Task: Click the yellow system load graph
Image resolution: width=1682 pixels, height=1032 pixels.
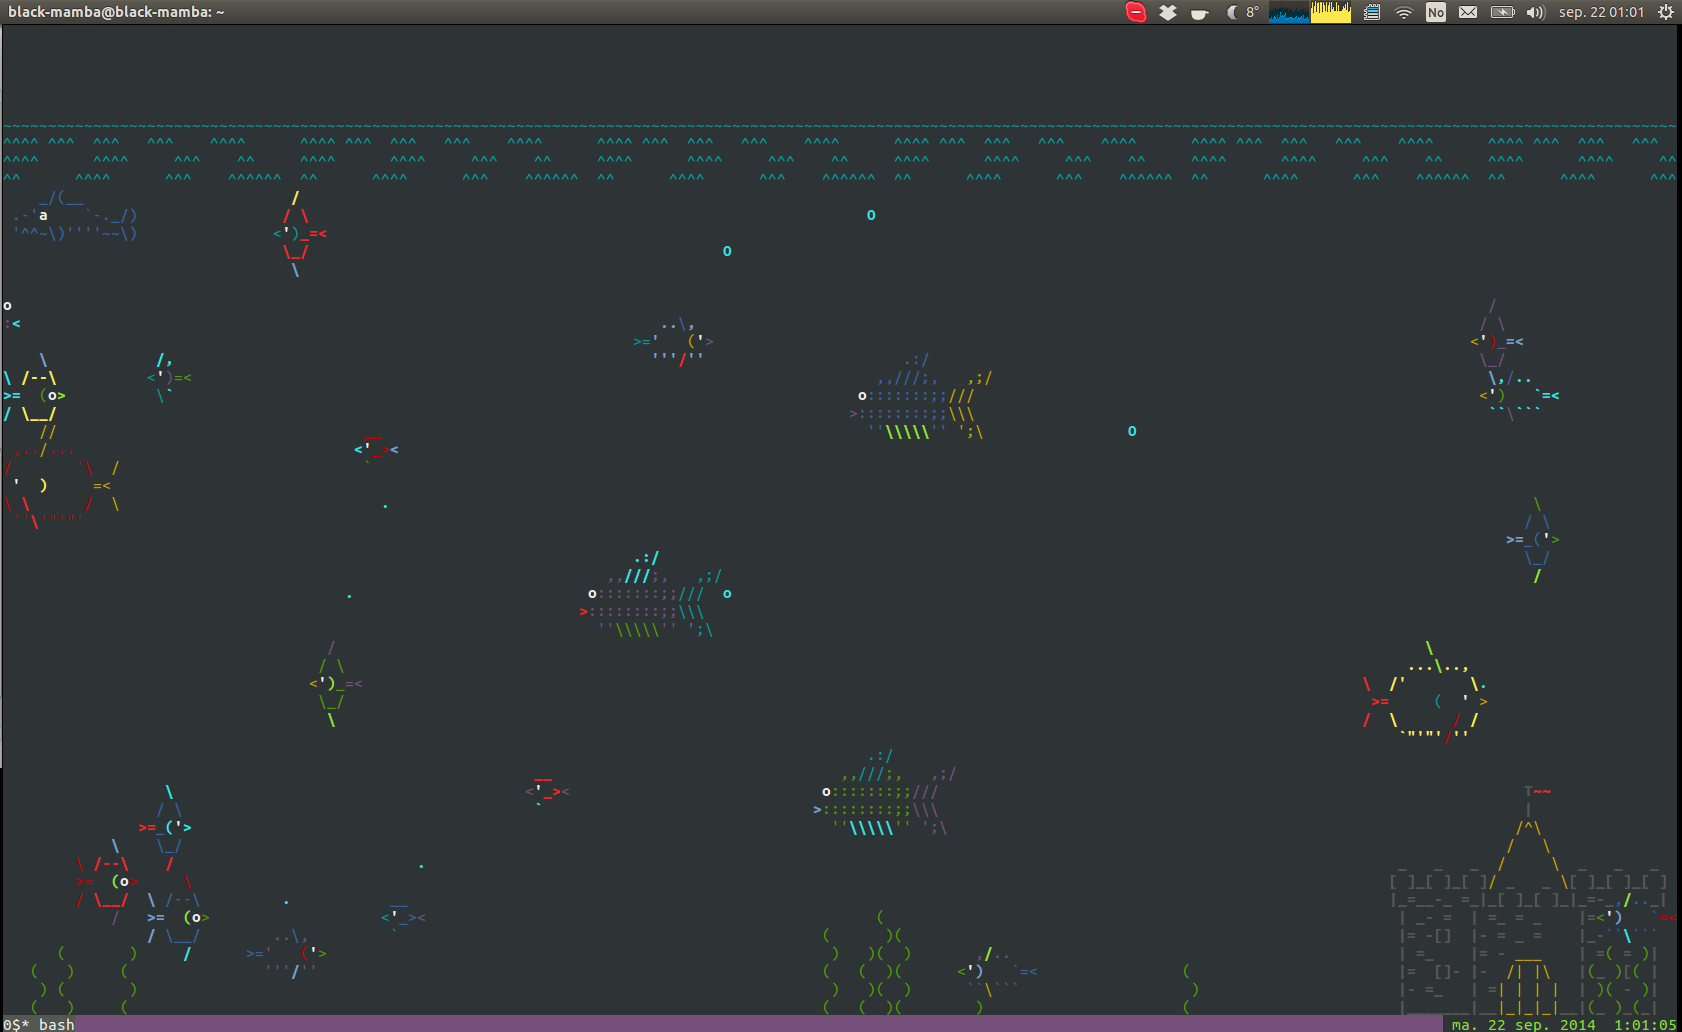Action: [1330, 12]
